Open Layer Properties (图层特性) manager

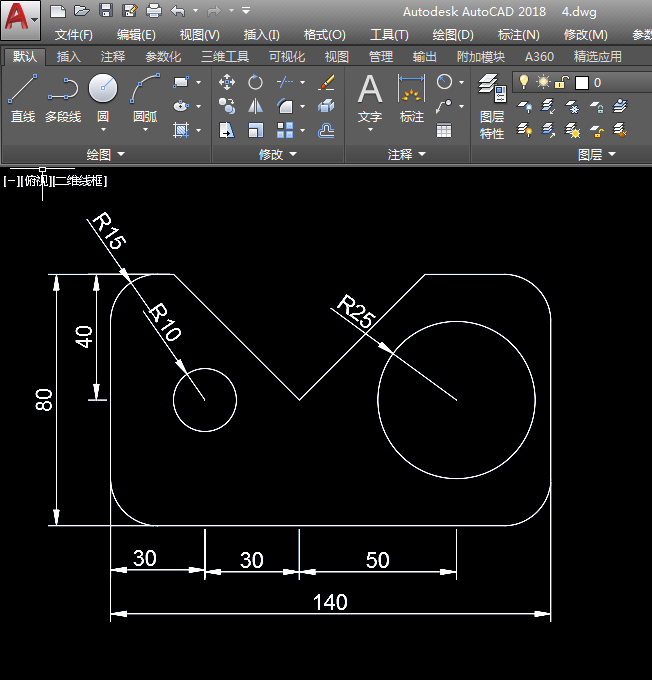(x=491, y=105)
